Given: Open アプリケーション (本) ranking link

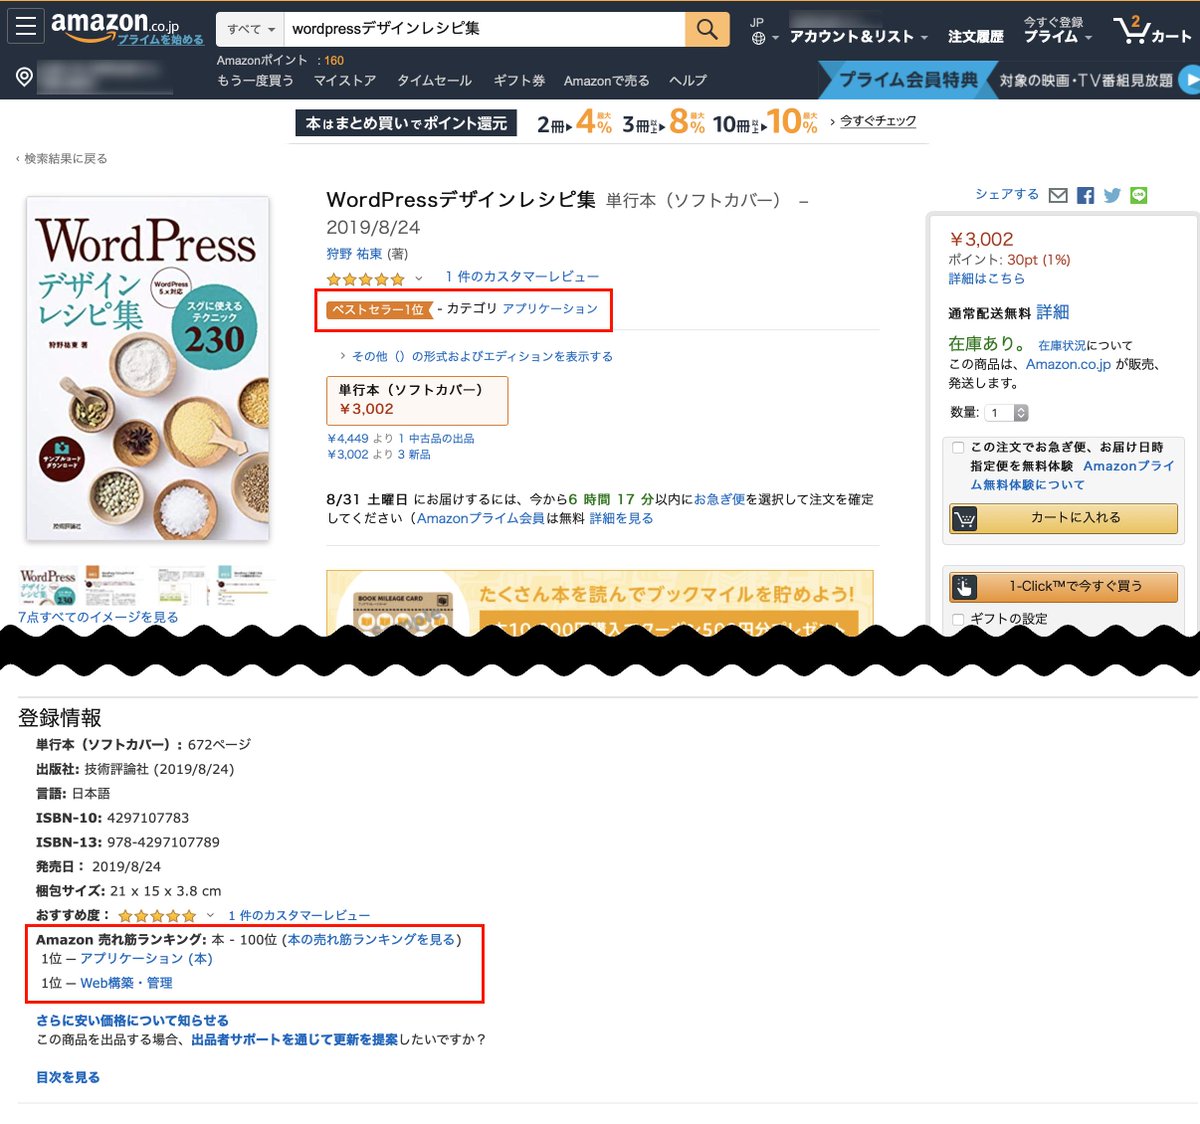Looking at the screenshot, I should tap(146, 959).
